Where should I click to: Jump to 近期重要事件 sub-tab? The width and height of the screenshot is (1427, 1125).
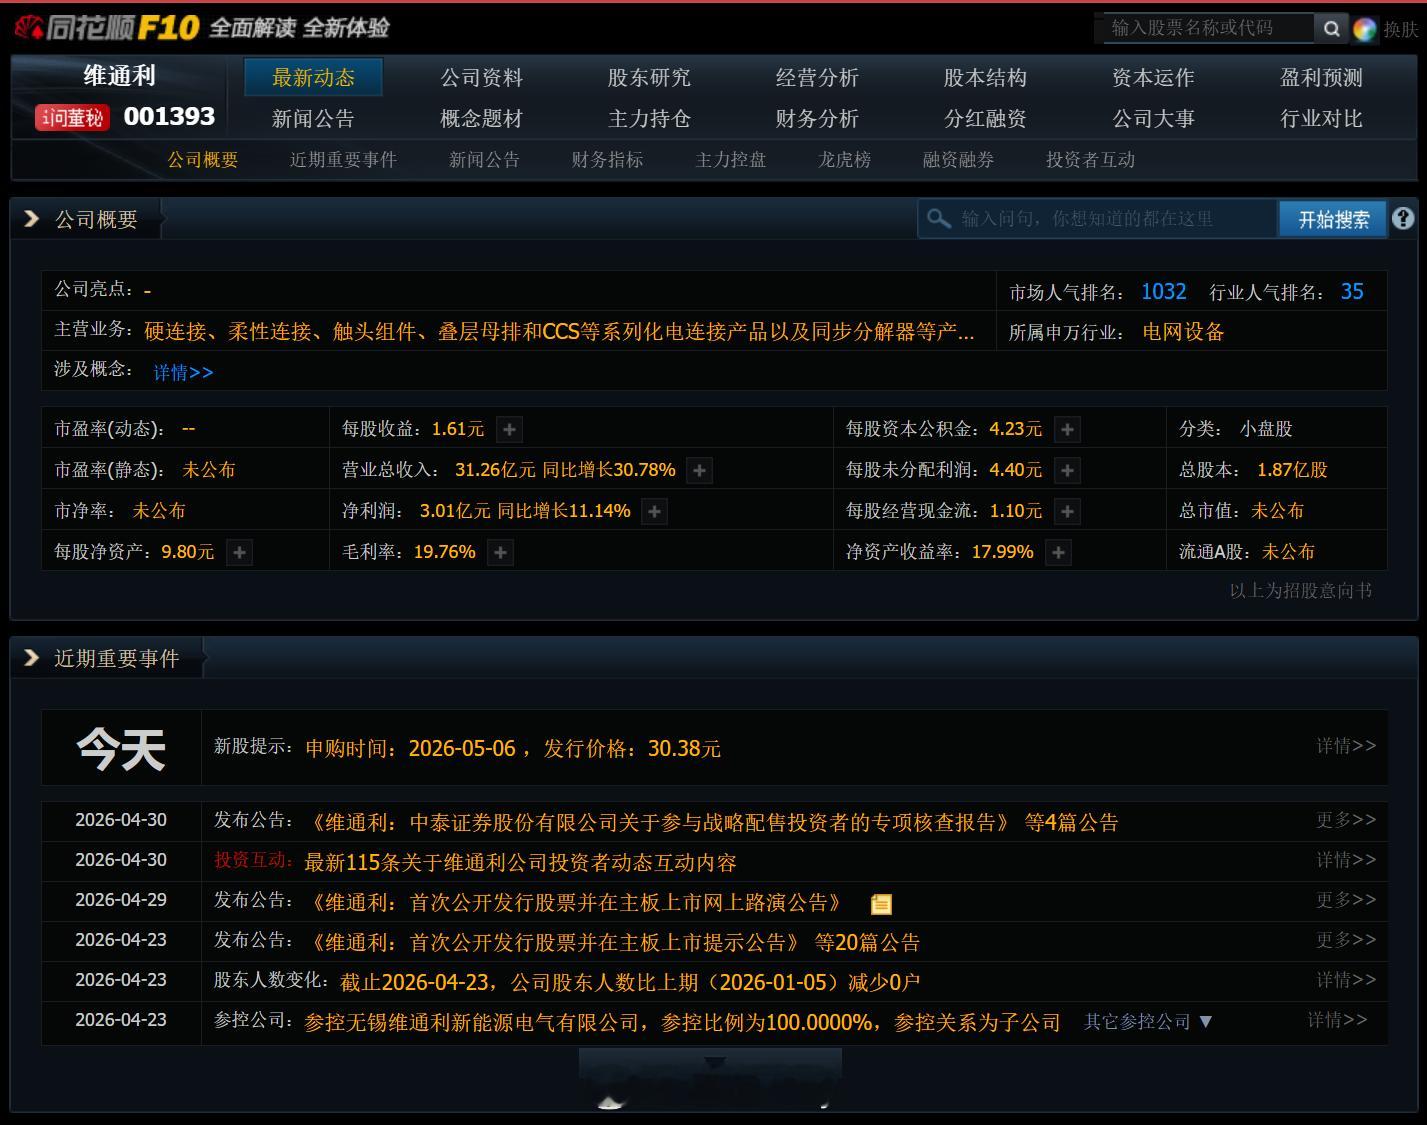click(x=343, y=160)
